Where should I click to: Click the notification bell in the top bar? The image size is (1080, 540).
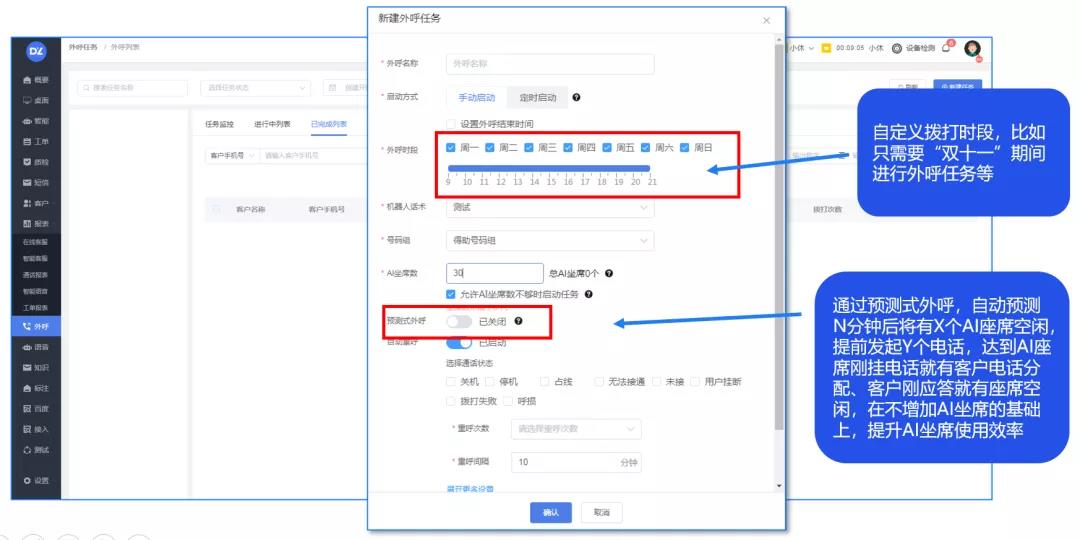click(946, 48)
